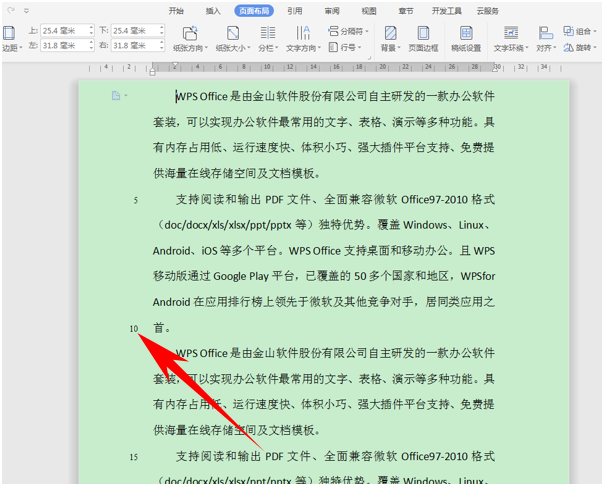The height and width of the screenshot is (484, 602).
Task: Switch to the 开发工具 tab
Action: click(x=447, y=11)
